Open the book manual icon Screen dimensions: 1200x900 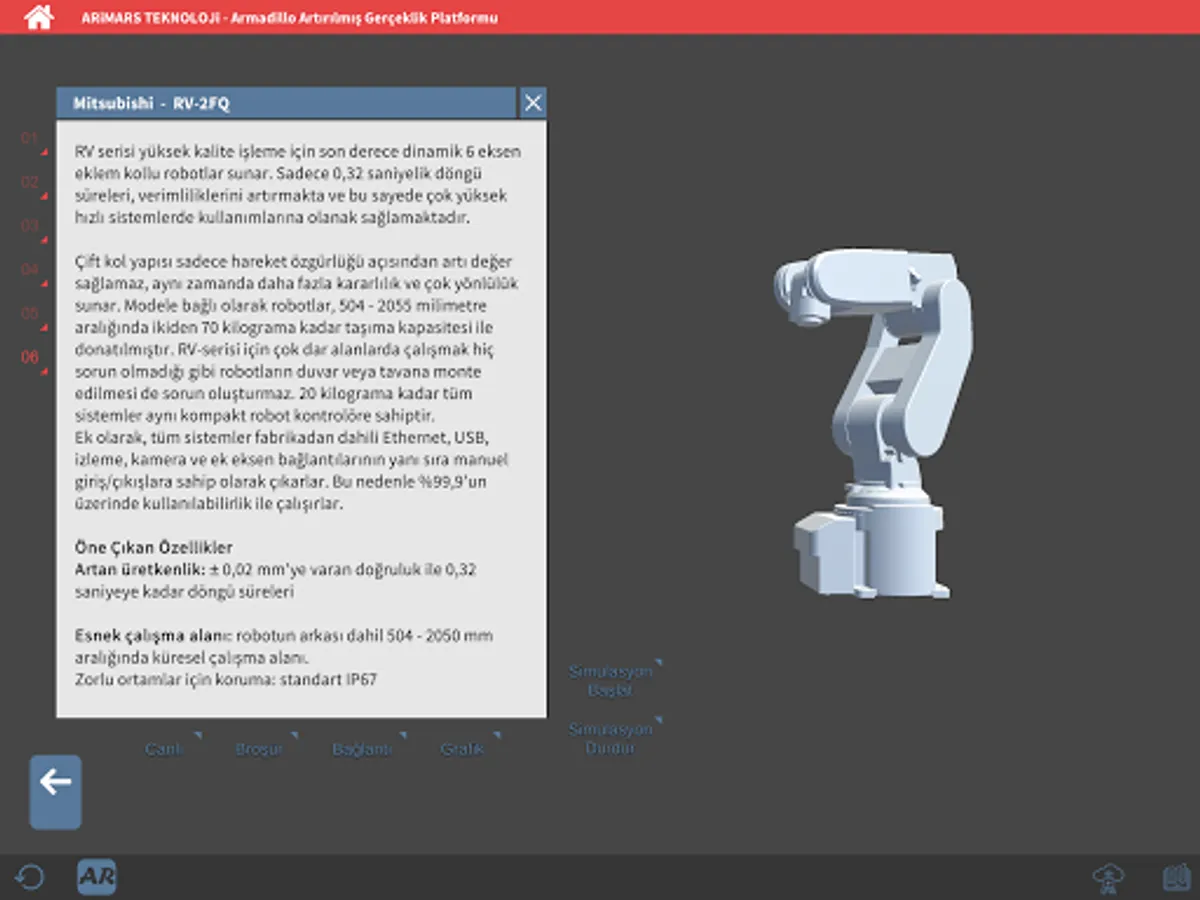1176,878
